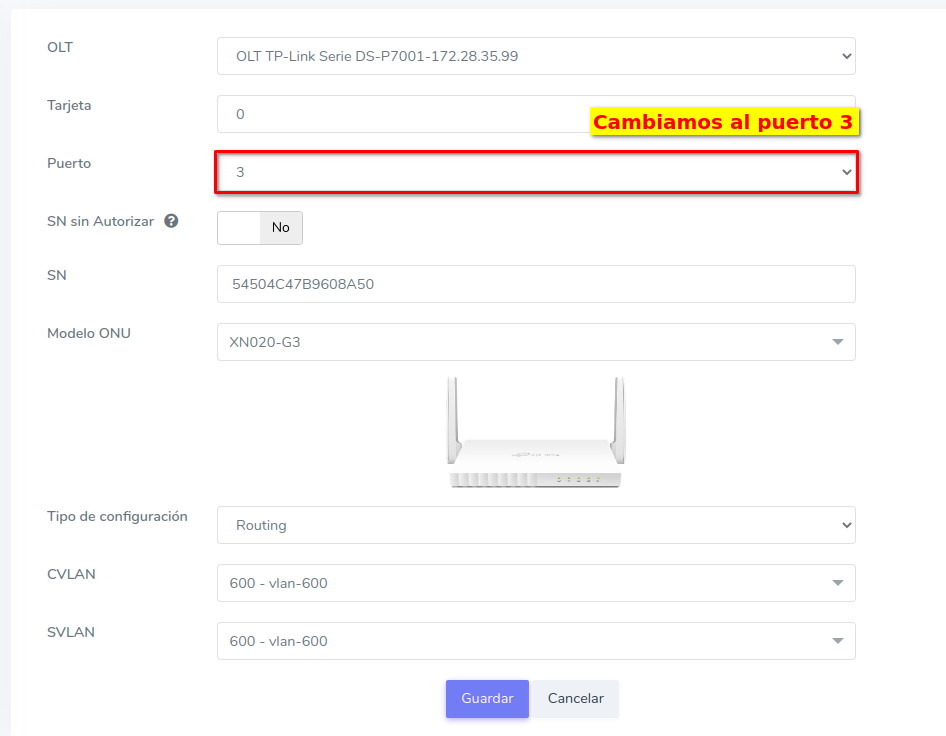Click the Guardar button
Screen dimensions: 946x736
[487, 699]
